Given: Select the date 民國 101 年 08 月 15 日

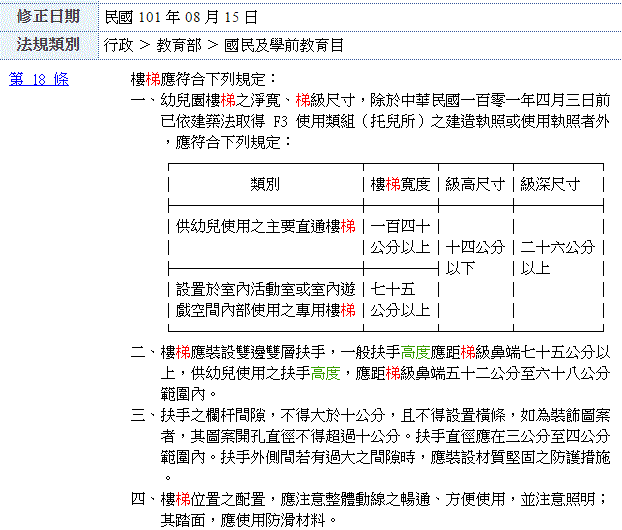Looking at the screenshot, I should point(181,17).
